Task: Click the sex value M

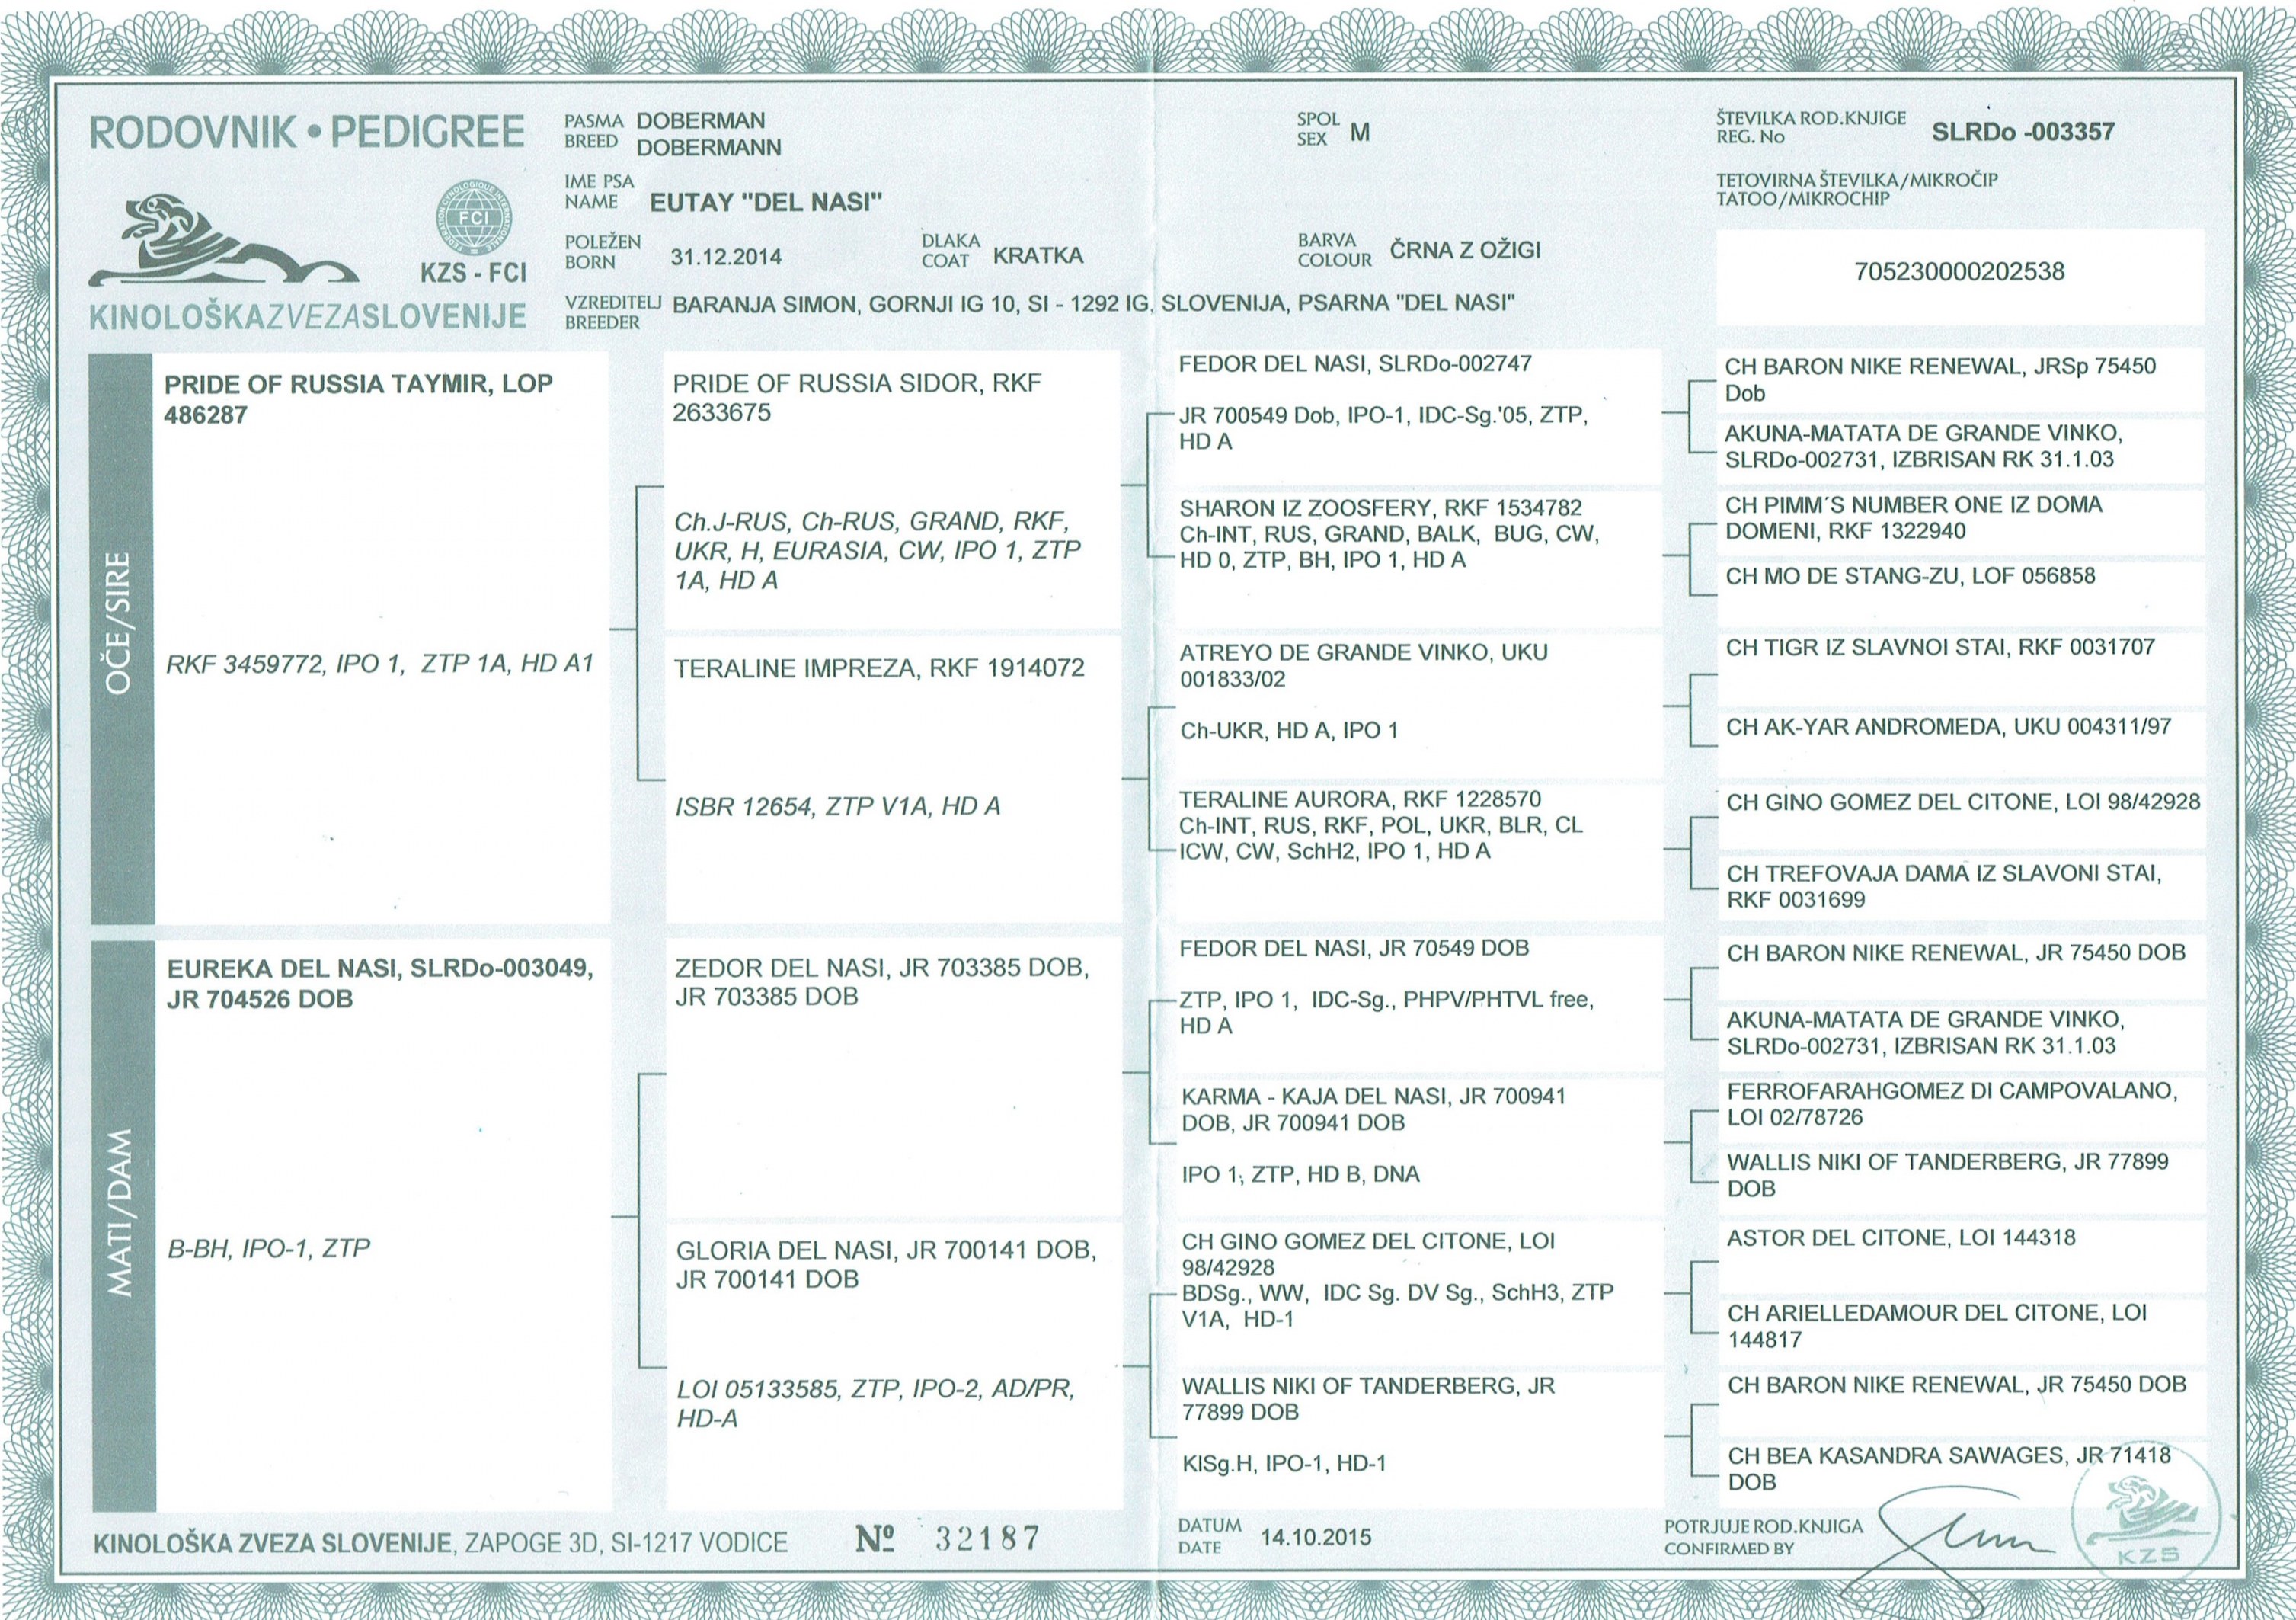Action: click(x=1360, y=132)
